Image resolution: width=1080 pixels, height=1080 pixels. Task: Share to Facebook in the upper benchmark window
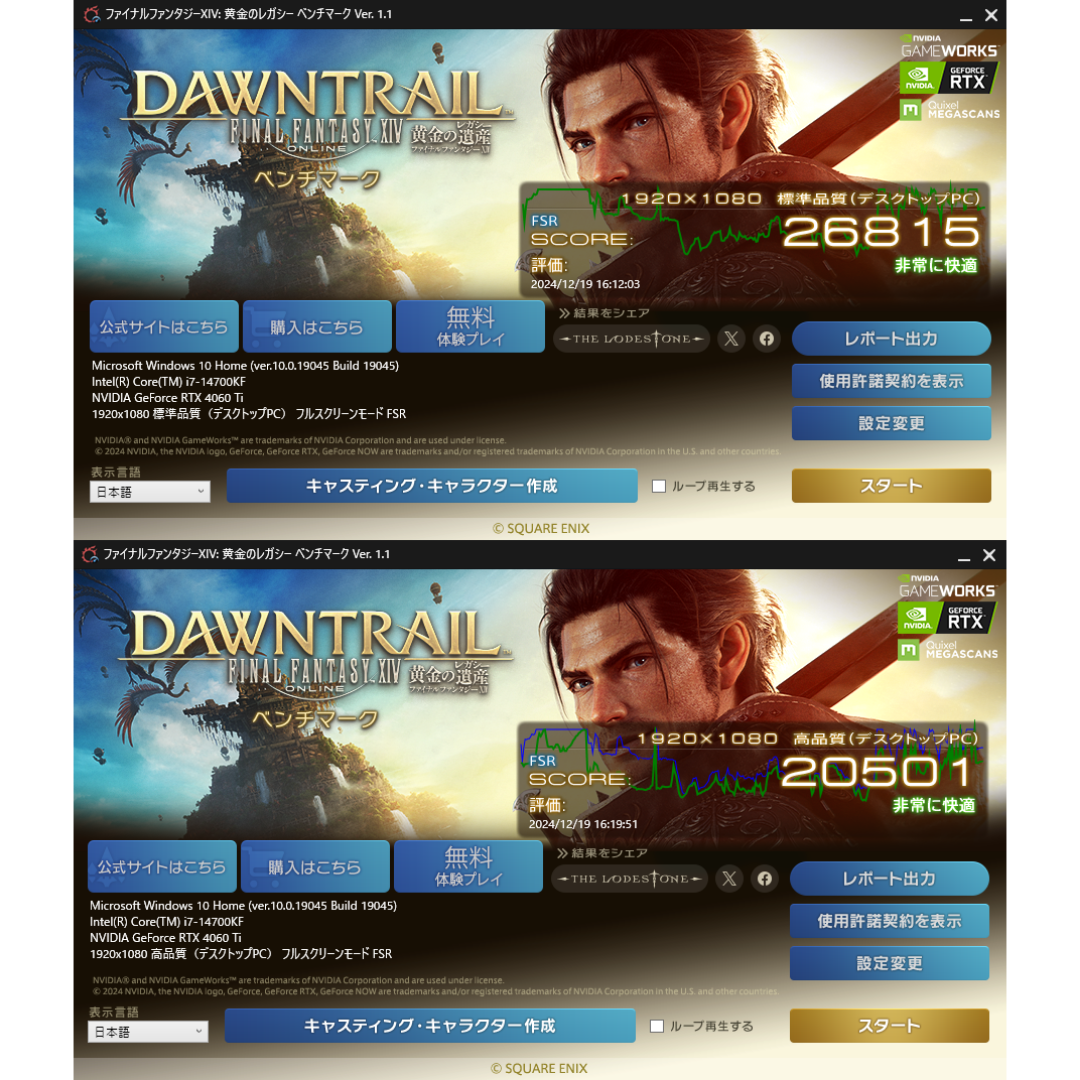click(x=766, y=339)
